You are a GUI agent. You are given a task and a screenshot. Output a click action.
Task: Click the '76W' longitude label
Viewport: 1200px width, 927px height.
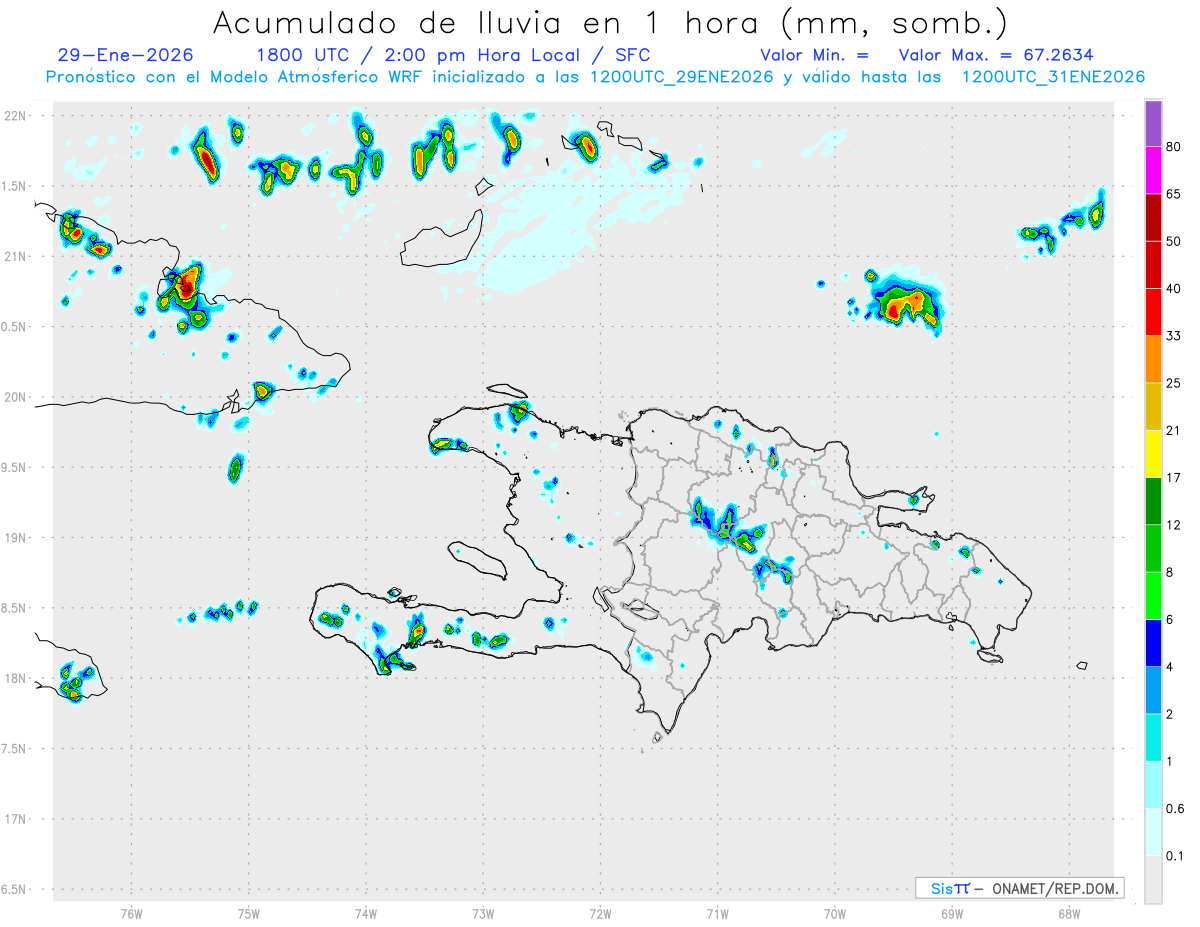[x=131, y=914]
